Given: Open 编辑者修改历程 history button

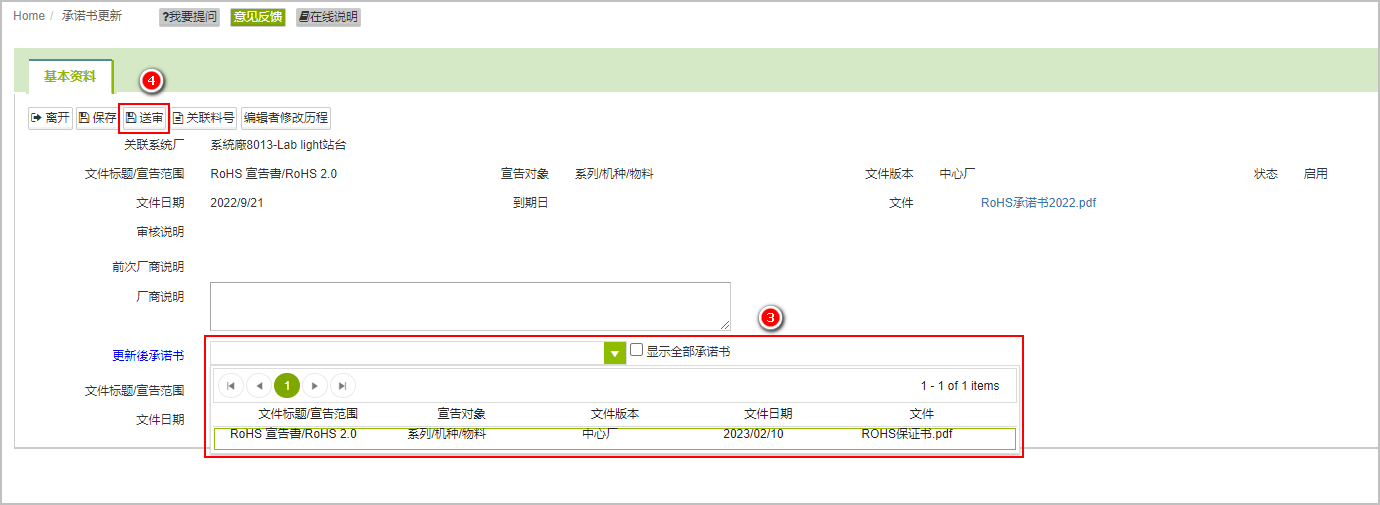Looking at the screenshot, I should [x=286, y=118].
